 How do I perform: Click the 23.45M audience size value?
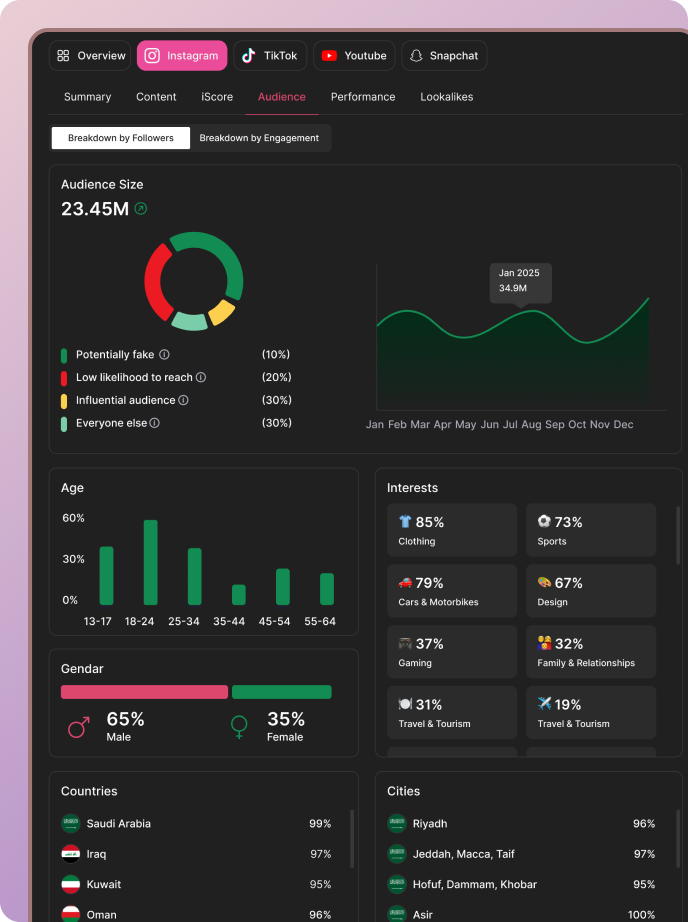95,209
